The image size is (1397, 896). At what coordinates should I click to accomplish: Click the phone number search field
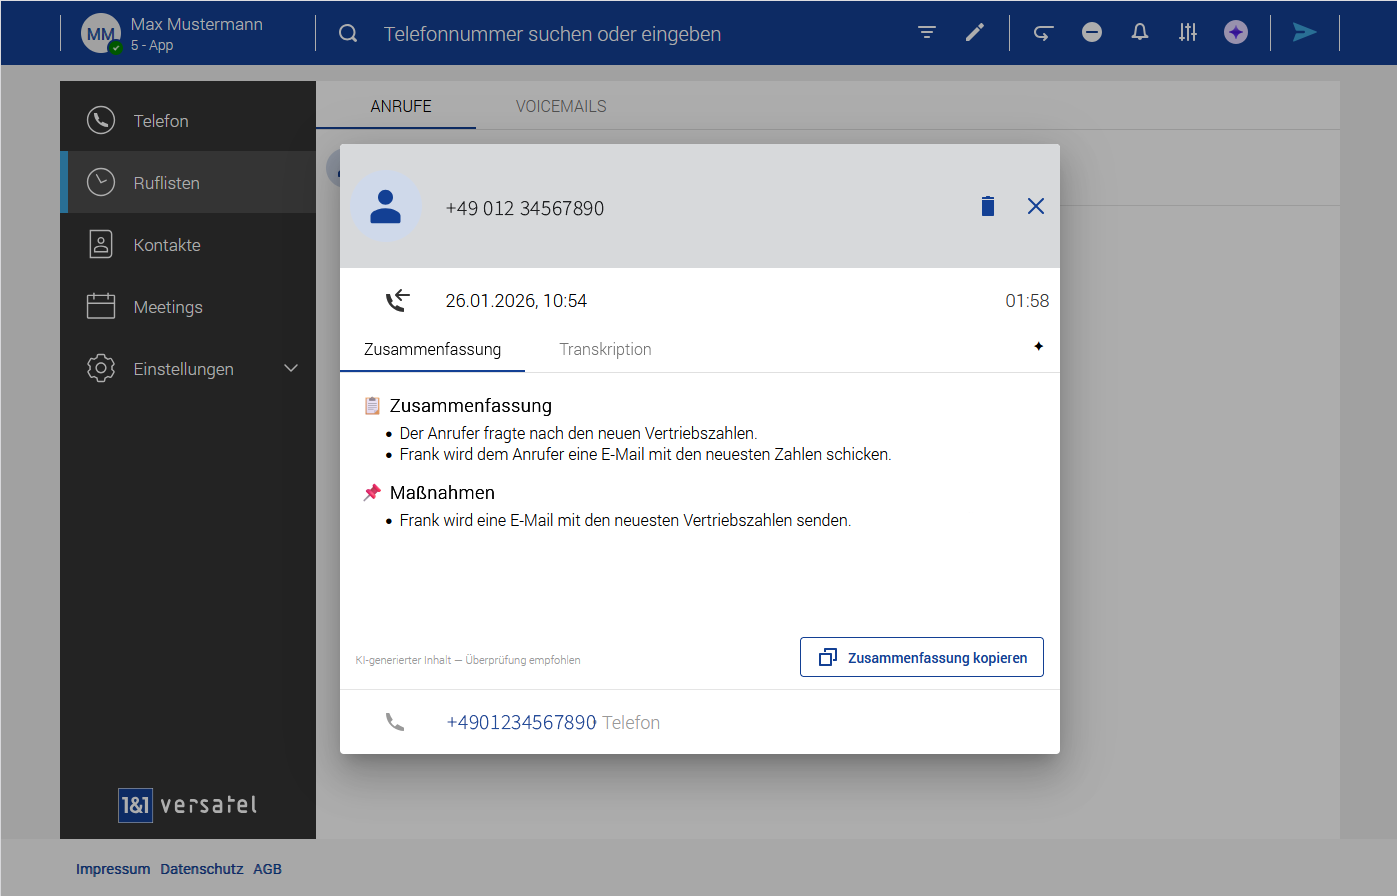click(552, 34)
